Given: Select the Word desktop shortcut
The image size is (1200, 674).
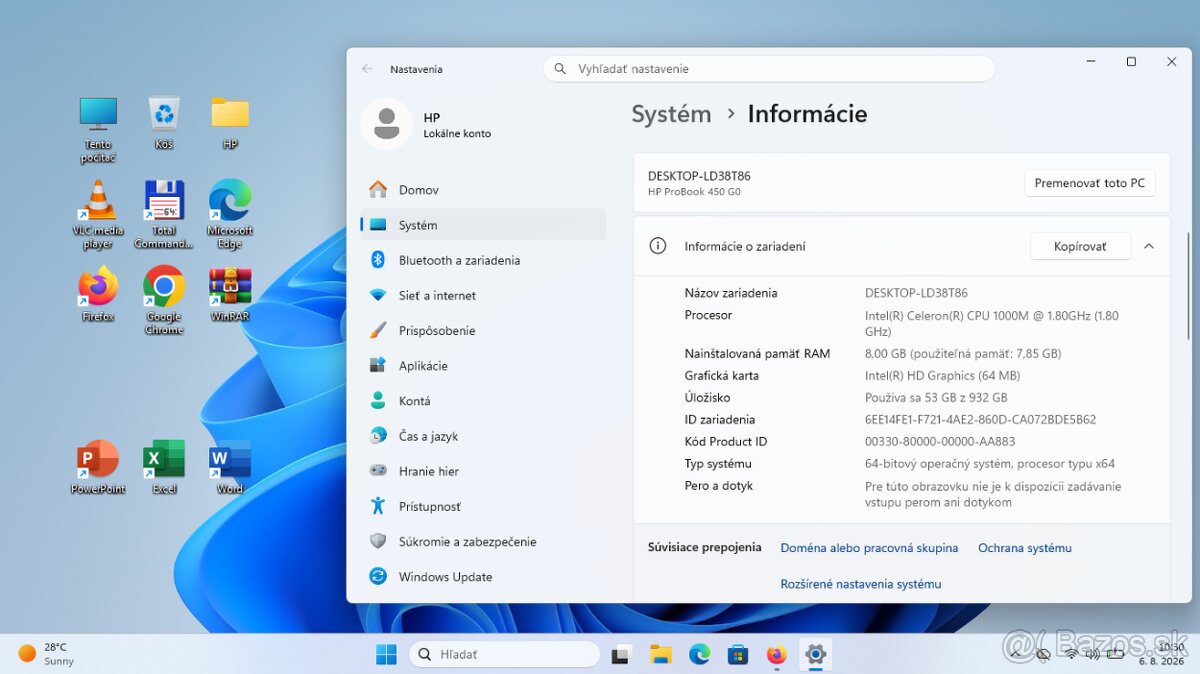Looking at the screenshot, I should coord(230,467).
